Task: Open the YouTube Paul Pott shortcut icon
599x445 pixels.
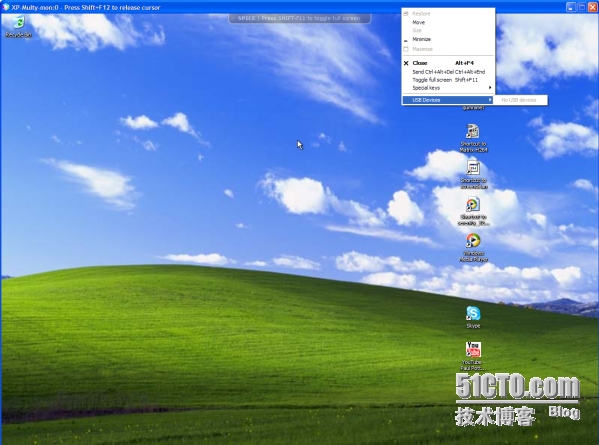Action: [473, 356]
